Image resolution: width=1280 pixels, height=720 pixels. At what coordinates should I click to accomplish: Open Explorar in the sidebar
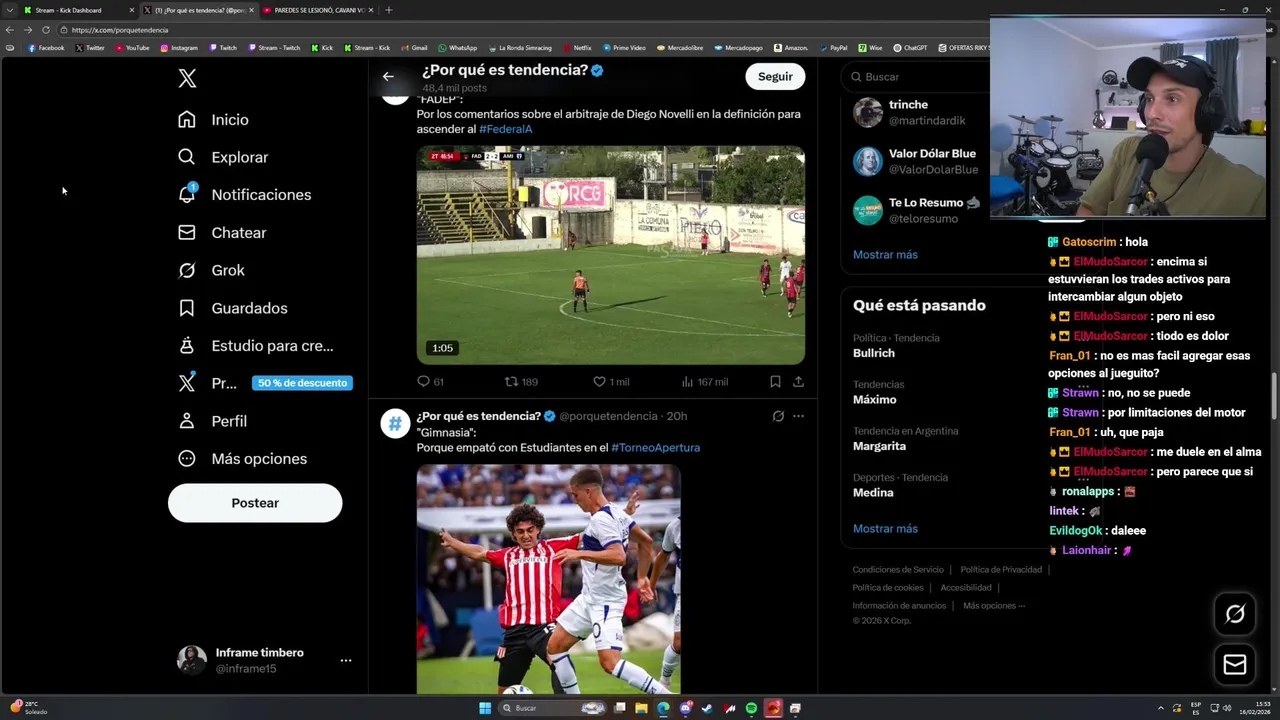tap(223, 157)
